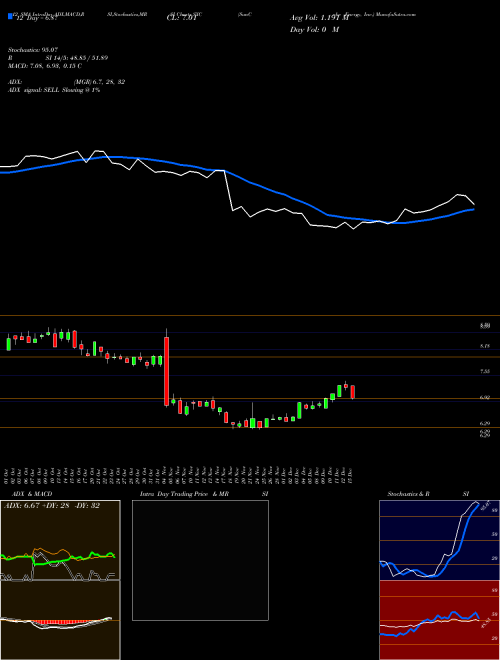Click the RSI 14/5 values line
Viewport: 500px width, 660px height.
tap(58, 58)
